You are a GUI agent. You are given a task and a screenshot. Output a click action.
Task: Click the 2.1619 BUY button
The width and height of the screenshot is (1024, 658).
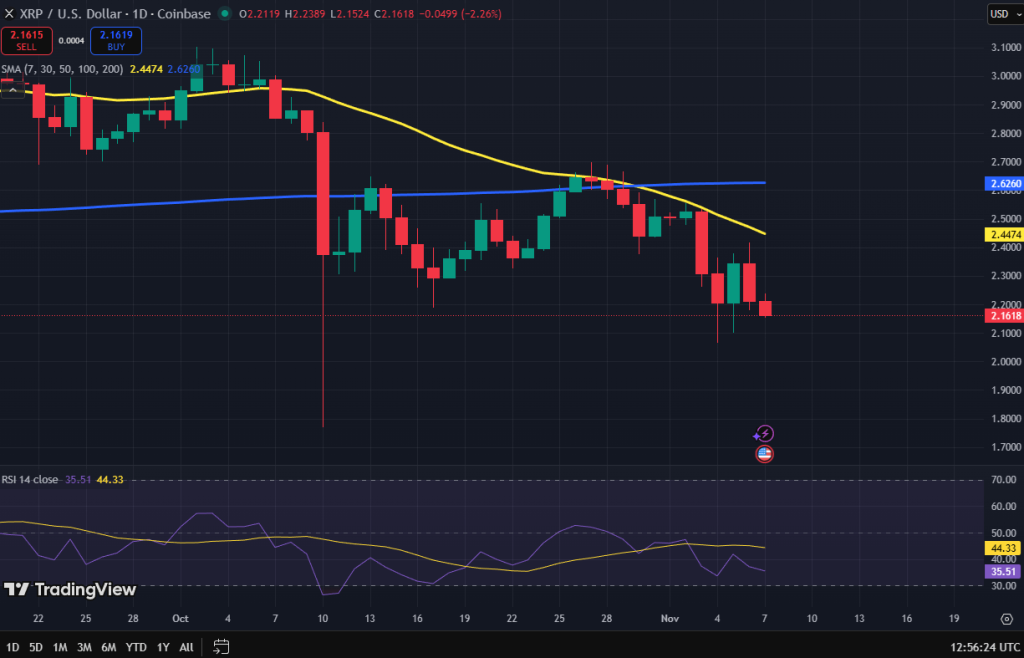(x=116, y=40)
